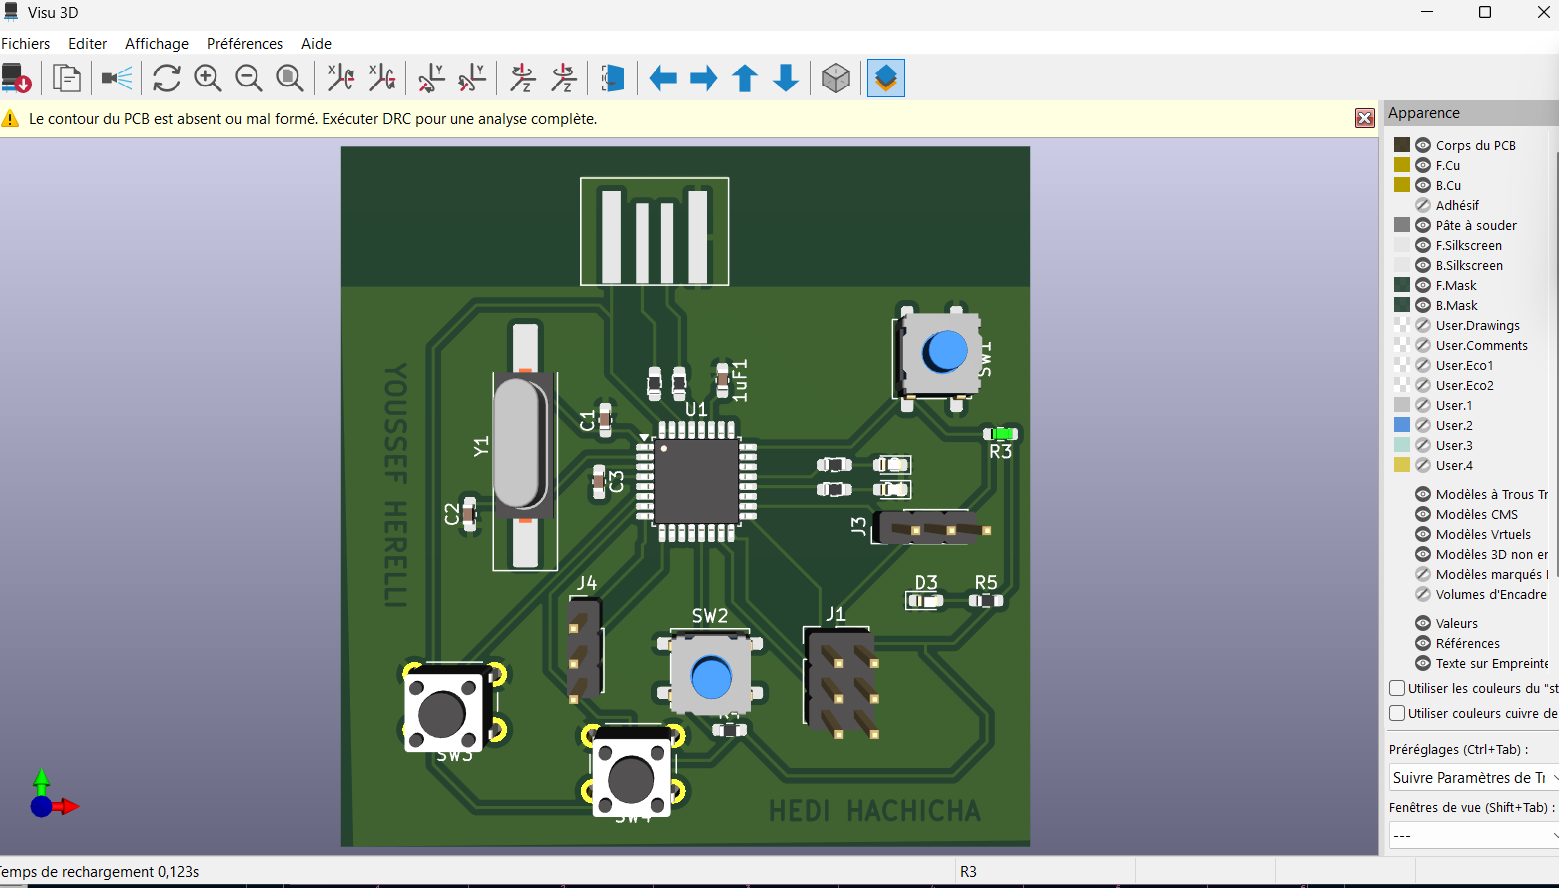Toggle orthographic projection cube icon
This screenshot has height=888, width=1559.
click(836, 78)
